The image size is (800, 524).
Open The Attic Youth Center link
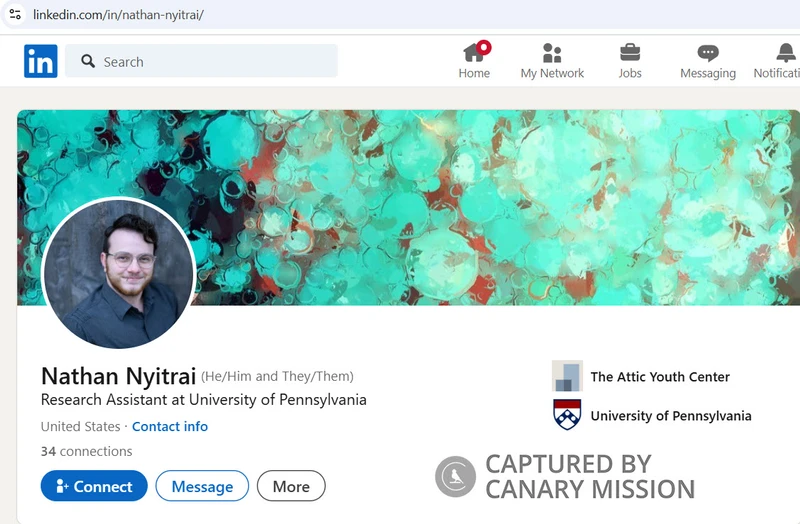click(660, 377)
